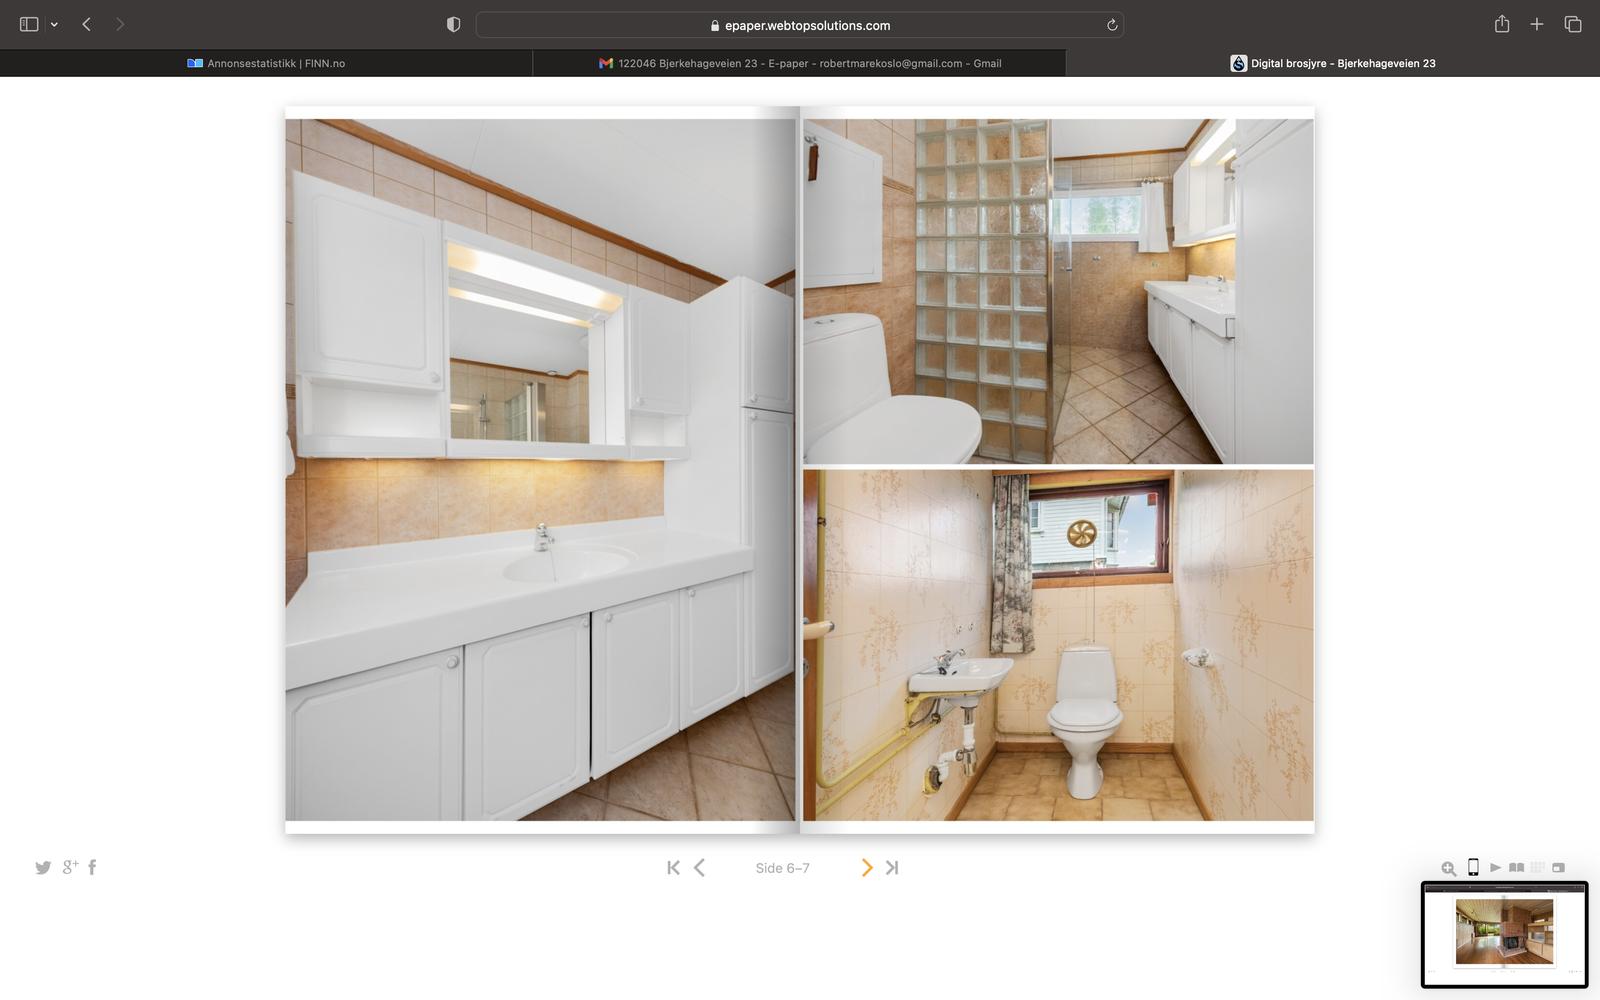This screenshot has height=1000, width=1600.
Task: Share brochure on Twitter
Action: point(43,868)
